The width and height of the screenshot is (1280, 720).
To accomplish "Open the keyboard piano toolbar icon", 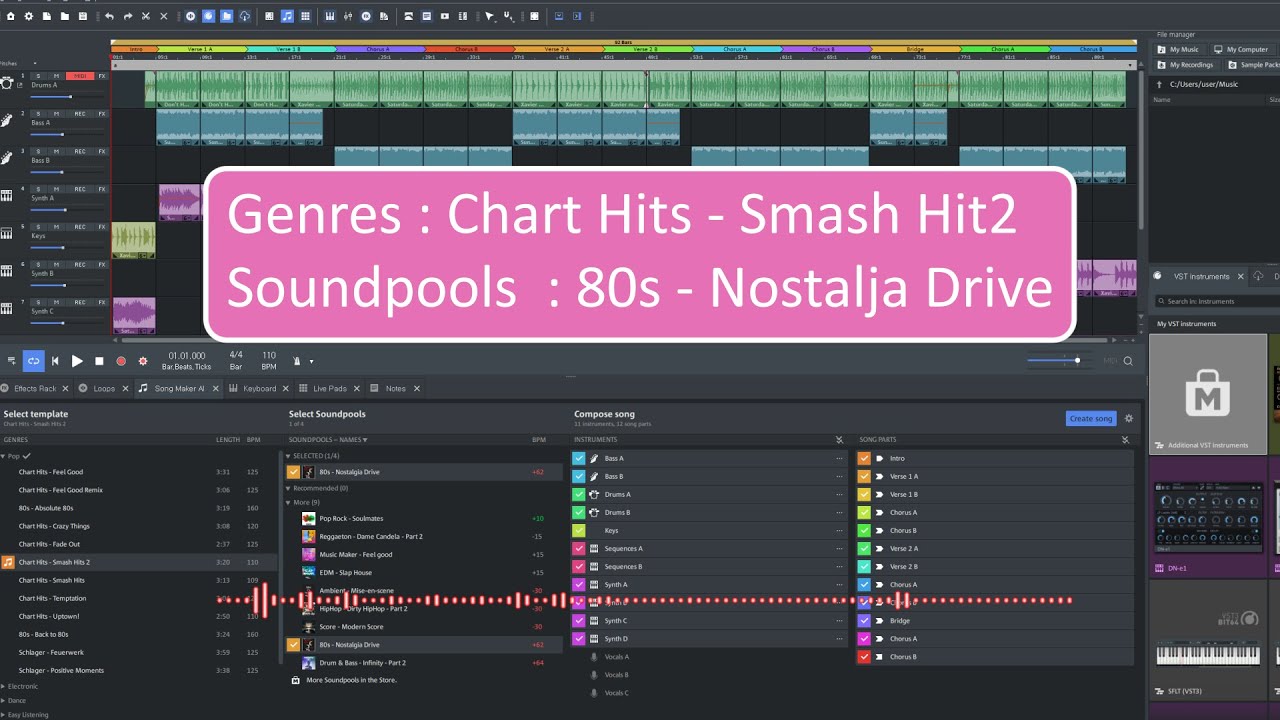I will 330,16.
